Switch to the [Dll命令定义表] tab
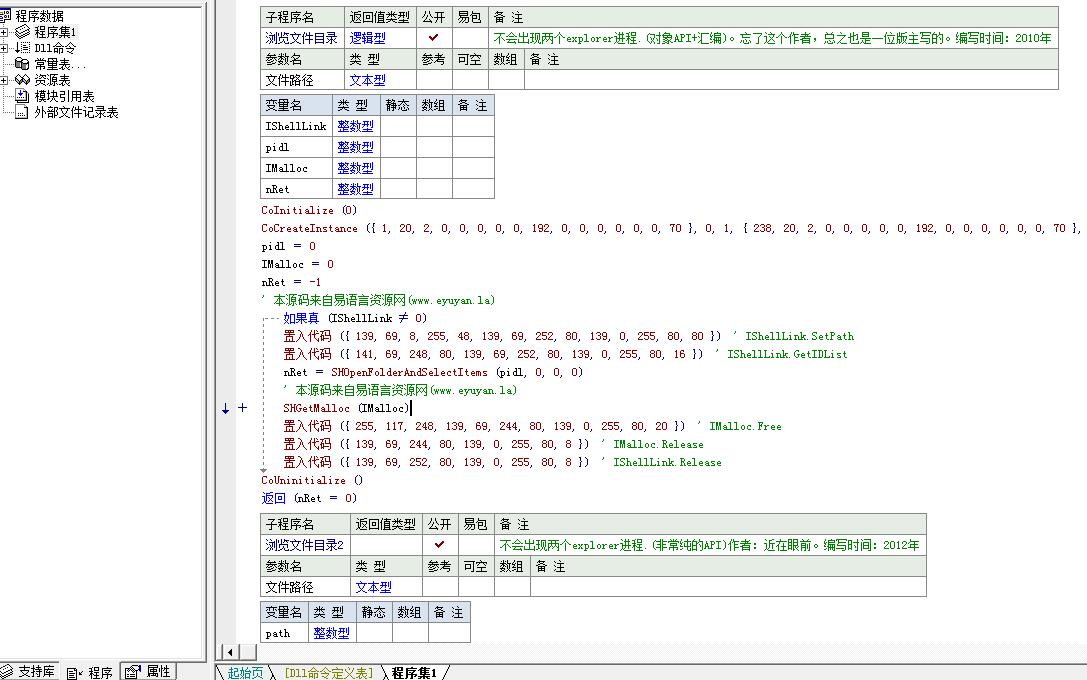 329,672
